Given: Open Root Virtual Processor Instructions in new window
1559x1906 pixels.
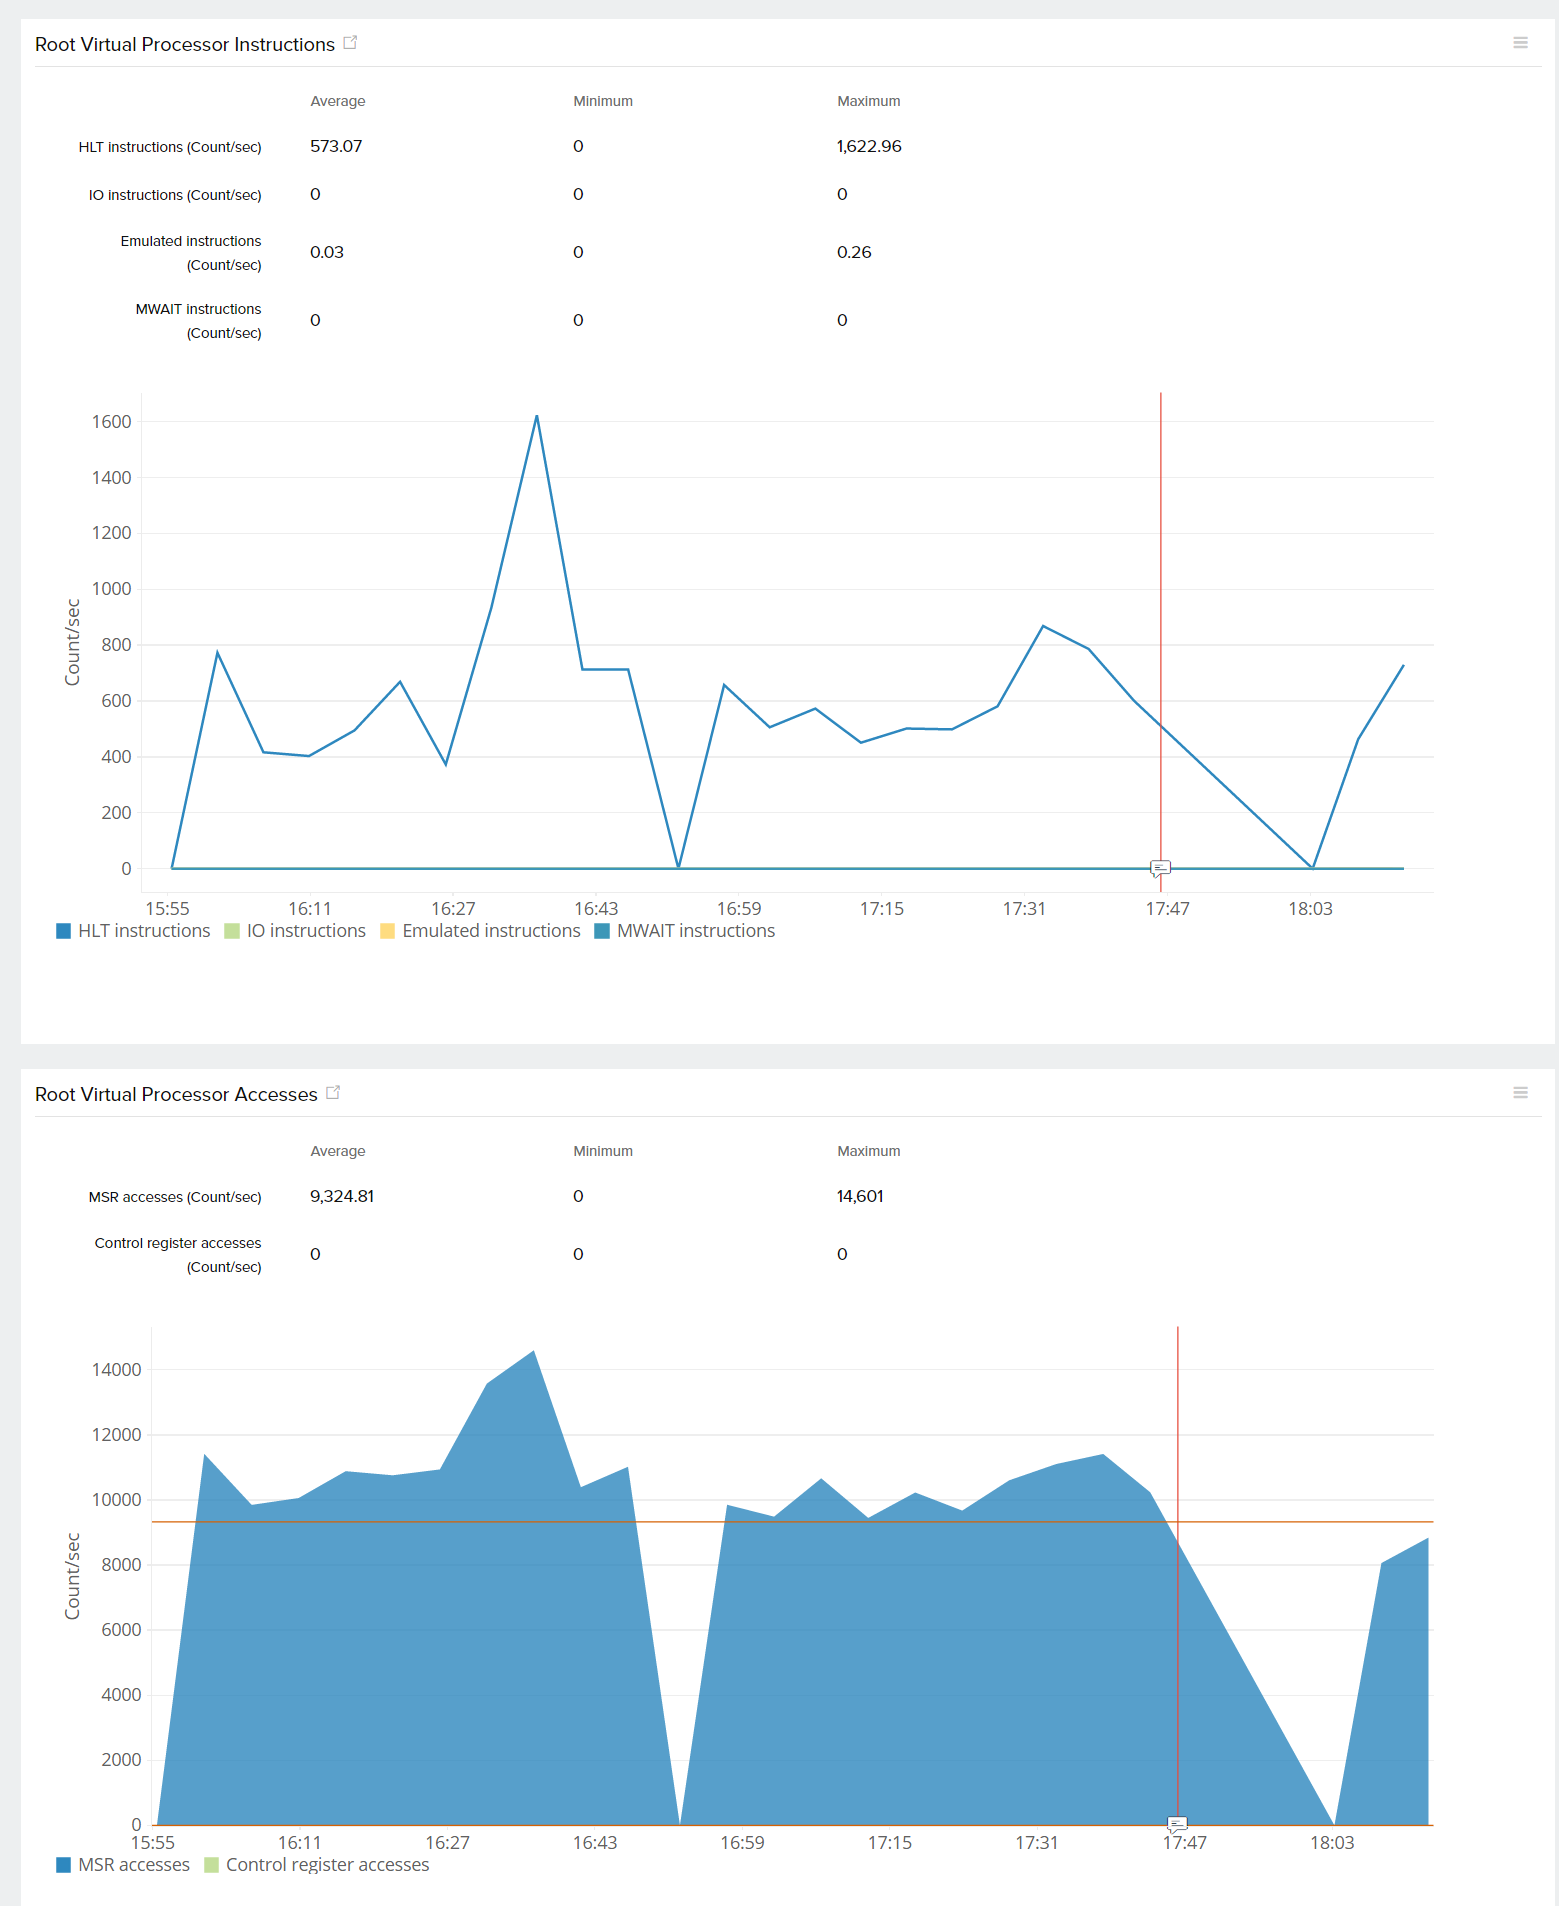Looking at the screenshot, I should [350, 43].
